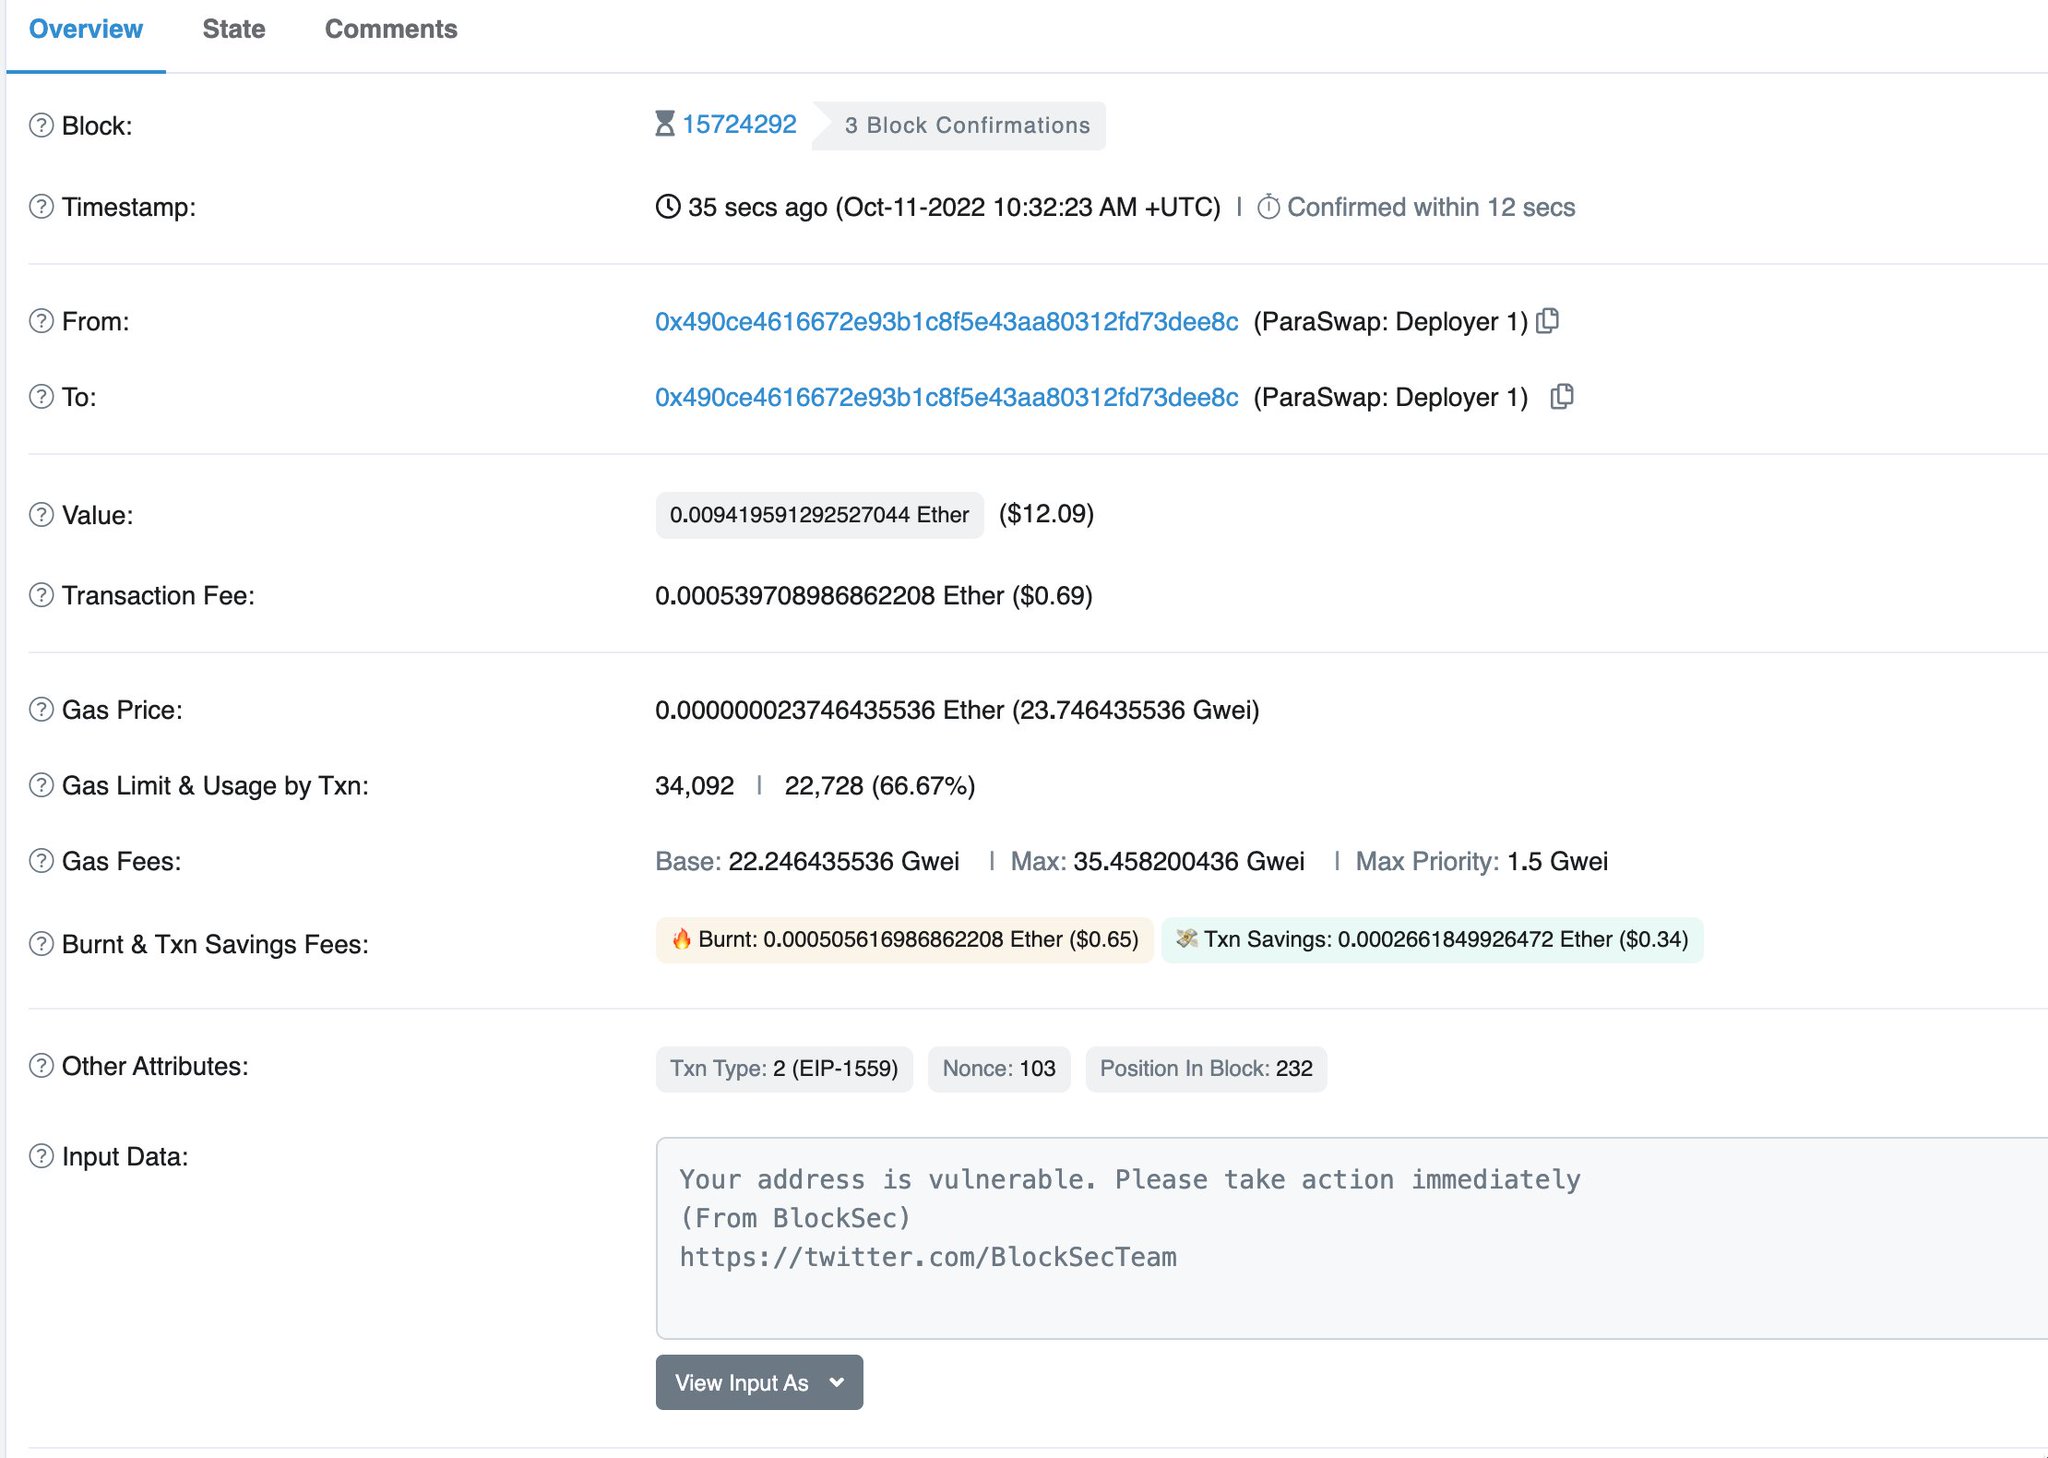
Task: Select the Overview tab
Action: [86, 29]
